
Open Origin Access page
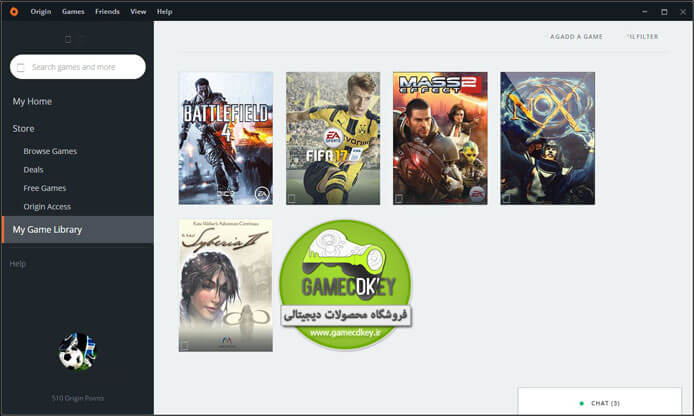click(x=47, y=207)
